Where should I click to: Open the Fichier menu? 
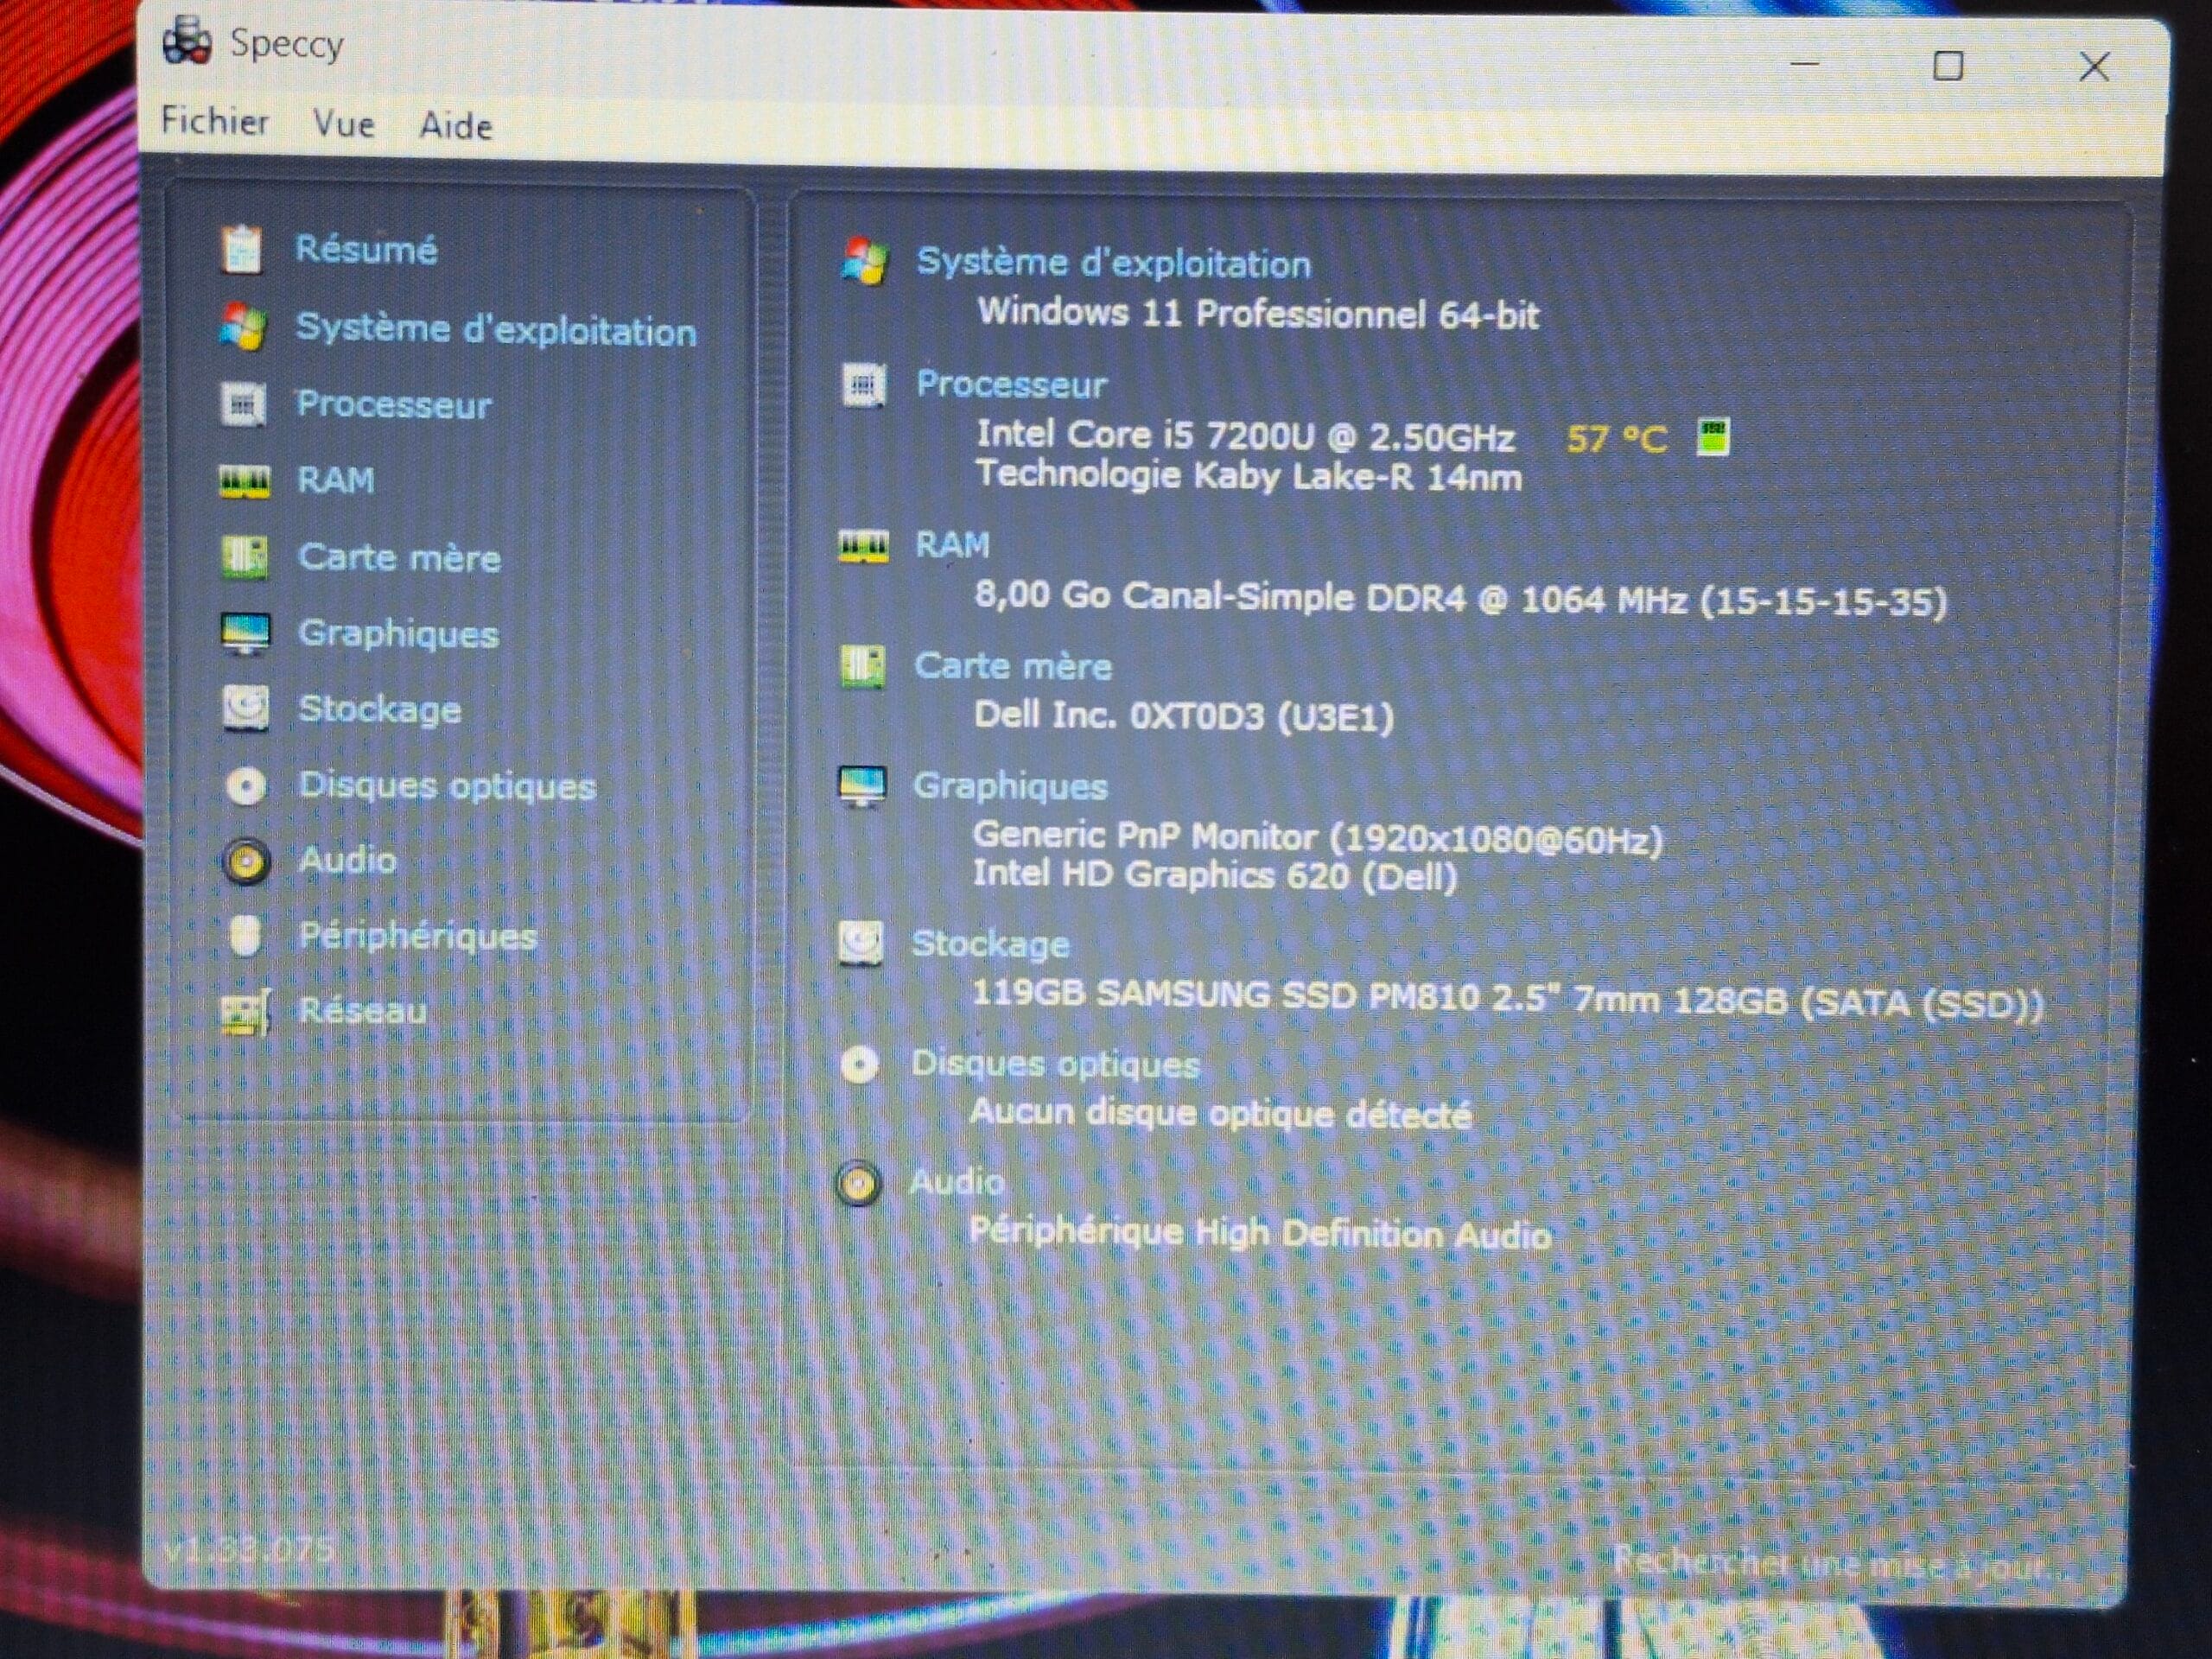click(x=215, y=121)
